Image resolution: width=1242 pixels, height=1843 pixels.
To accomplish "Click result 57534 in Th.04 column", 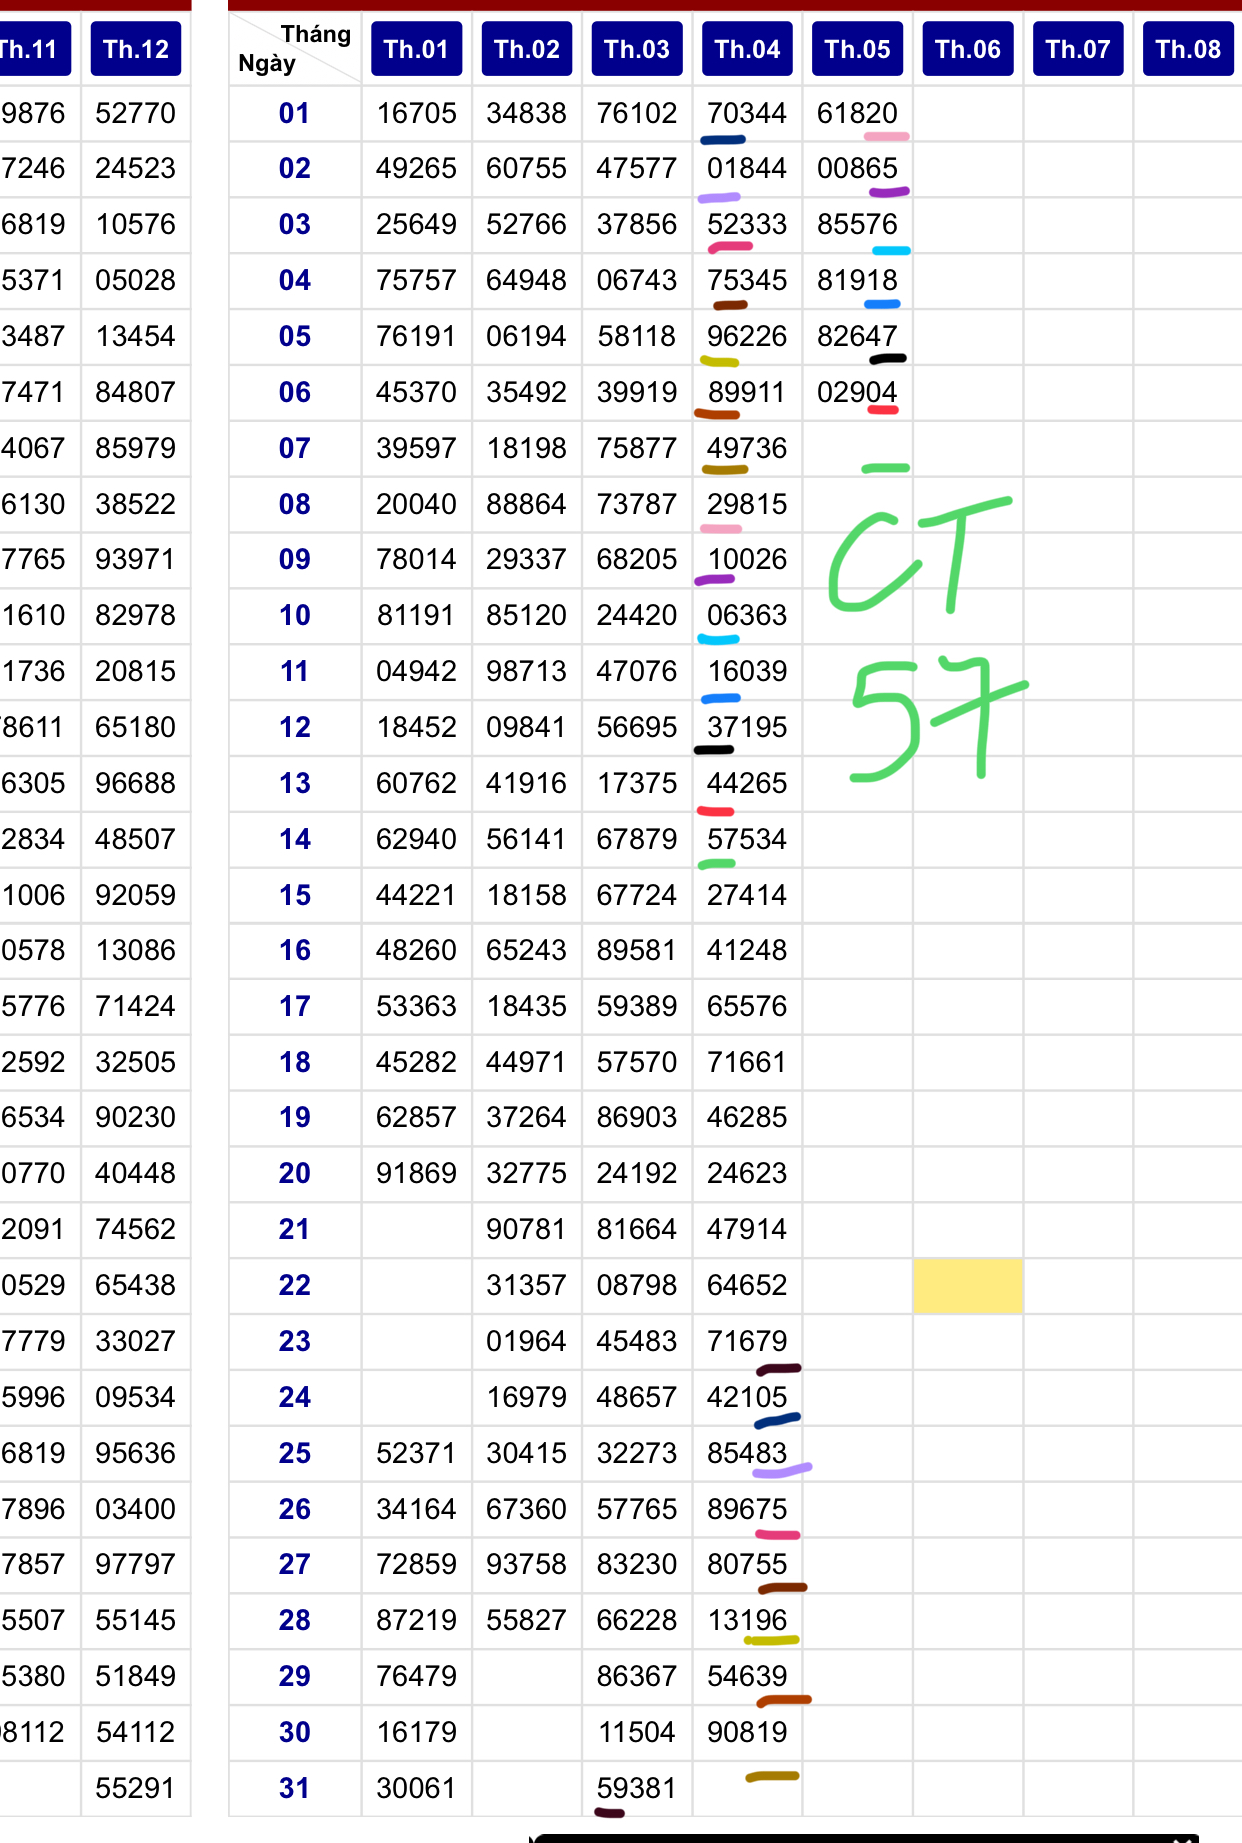I will pos(747,839).
